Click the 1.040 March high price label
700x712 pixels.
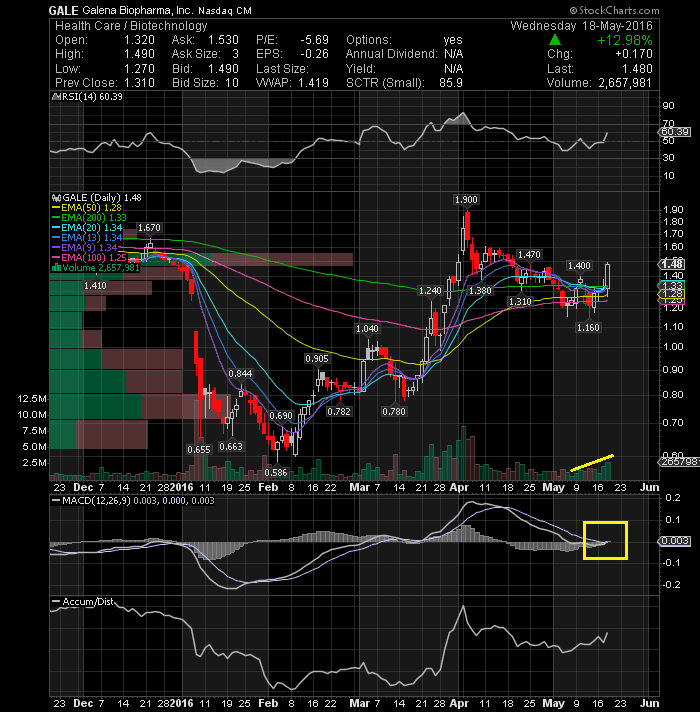[367, 328]
